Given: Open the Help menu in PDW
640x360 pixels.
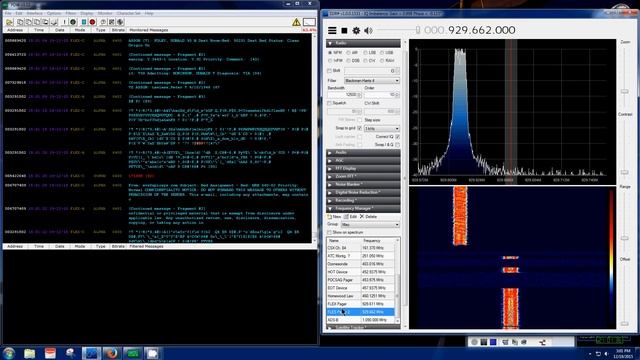Looking at the screenshot, I should (x=149, y=13).
